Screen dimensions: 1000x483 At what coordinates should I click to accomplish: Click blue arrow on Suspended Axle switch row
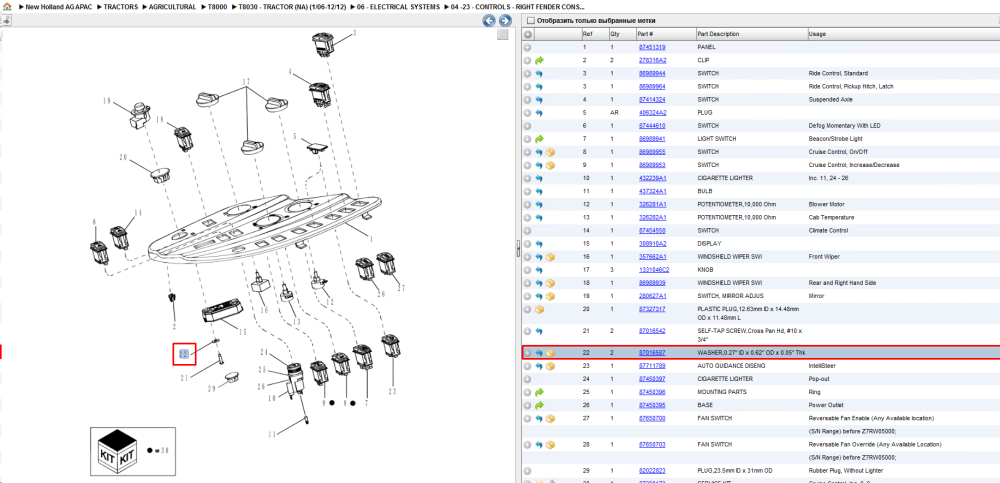(x=540, y=100)
